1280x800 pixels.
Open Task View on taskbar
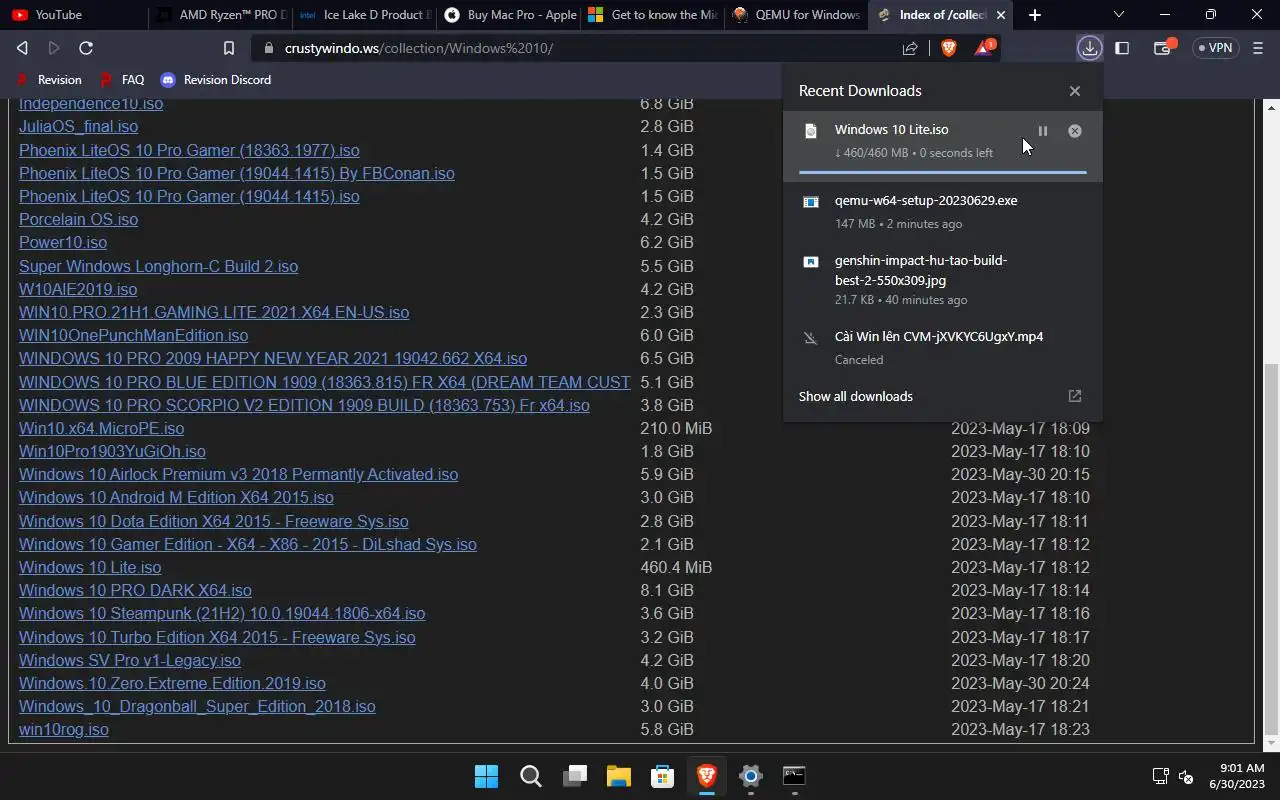pos(574,776)
